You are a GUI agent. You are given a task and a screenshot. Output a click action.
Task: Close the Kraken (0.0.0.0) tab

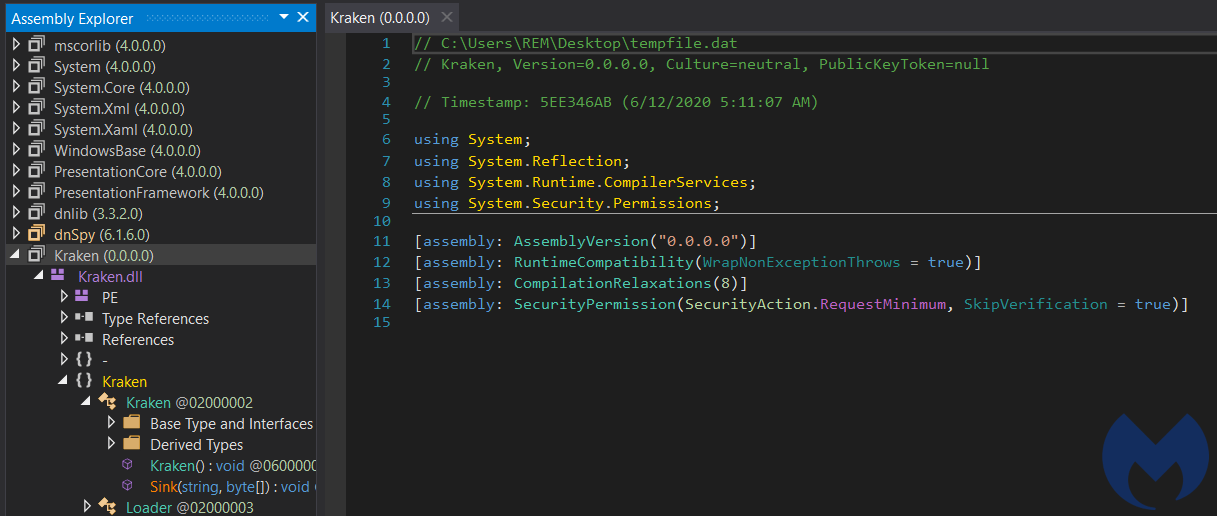pyautogui.click(x=447, y=18)
